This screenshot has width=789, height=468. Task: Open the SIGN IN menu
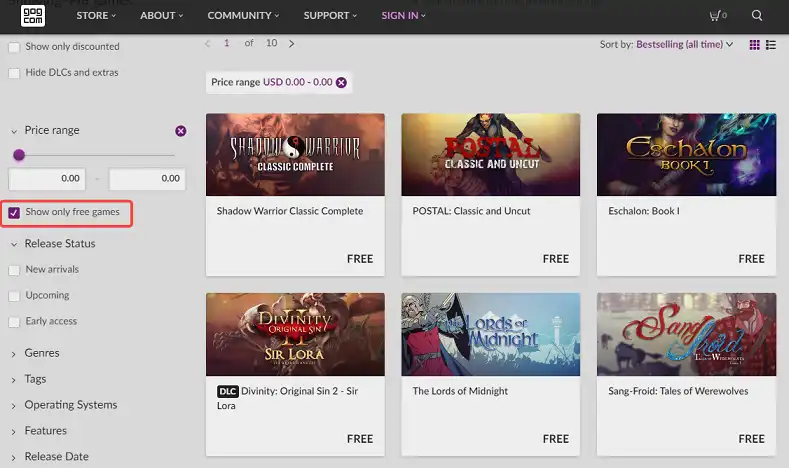404,16
